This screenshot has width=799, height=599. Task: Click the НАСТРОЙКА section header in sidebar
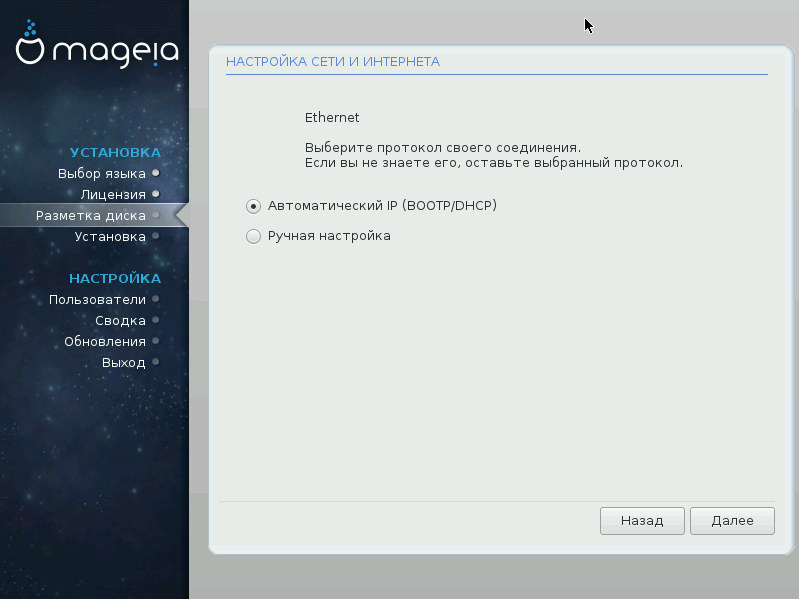[115, 278]
